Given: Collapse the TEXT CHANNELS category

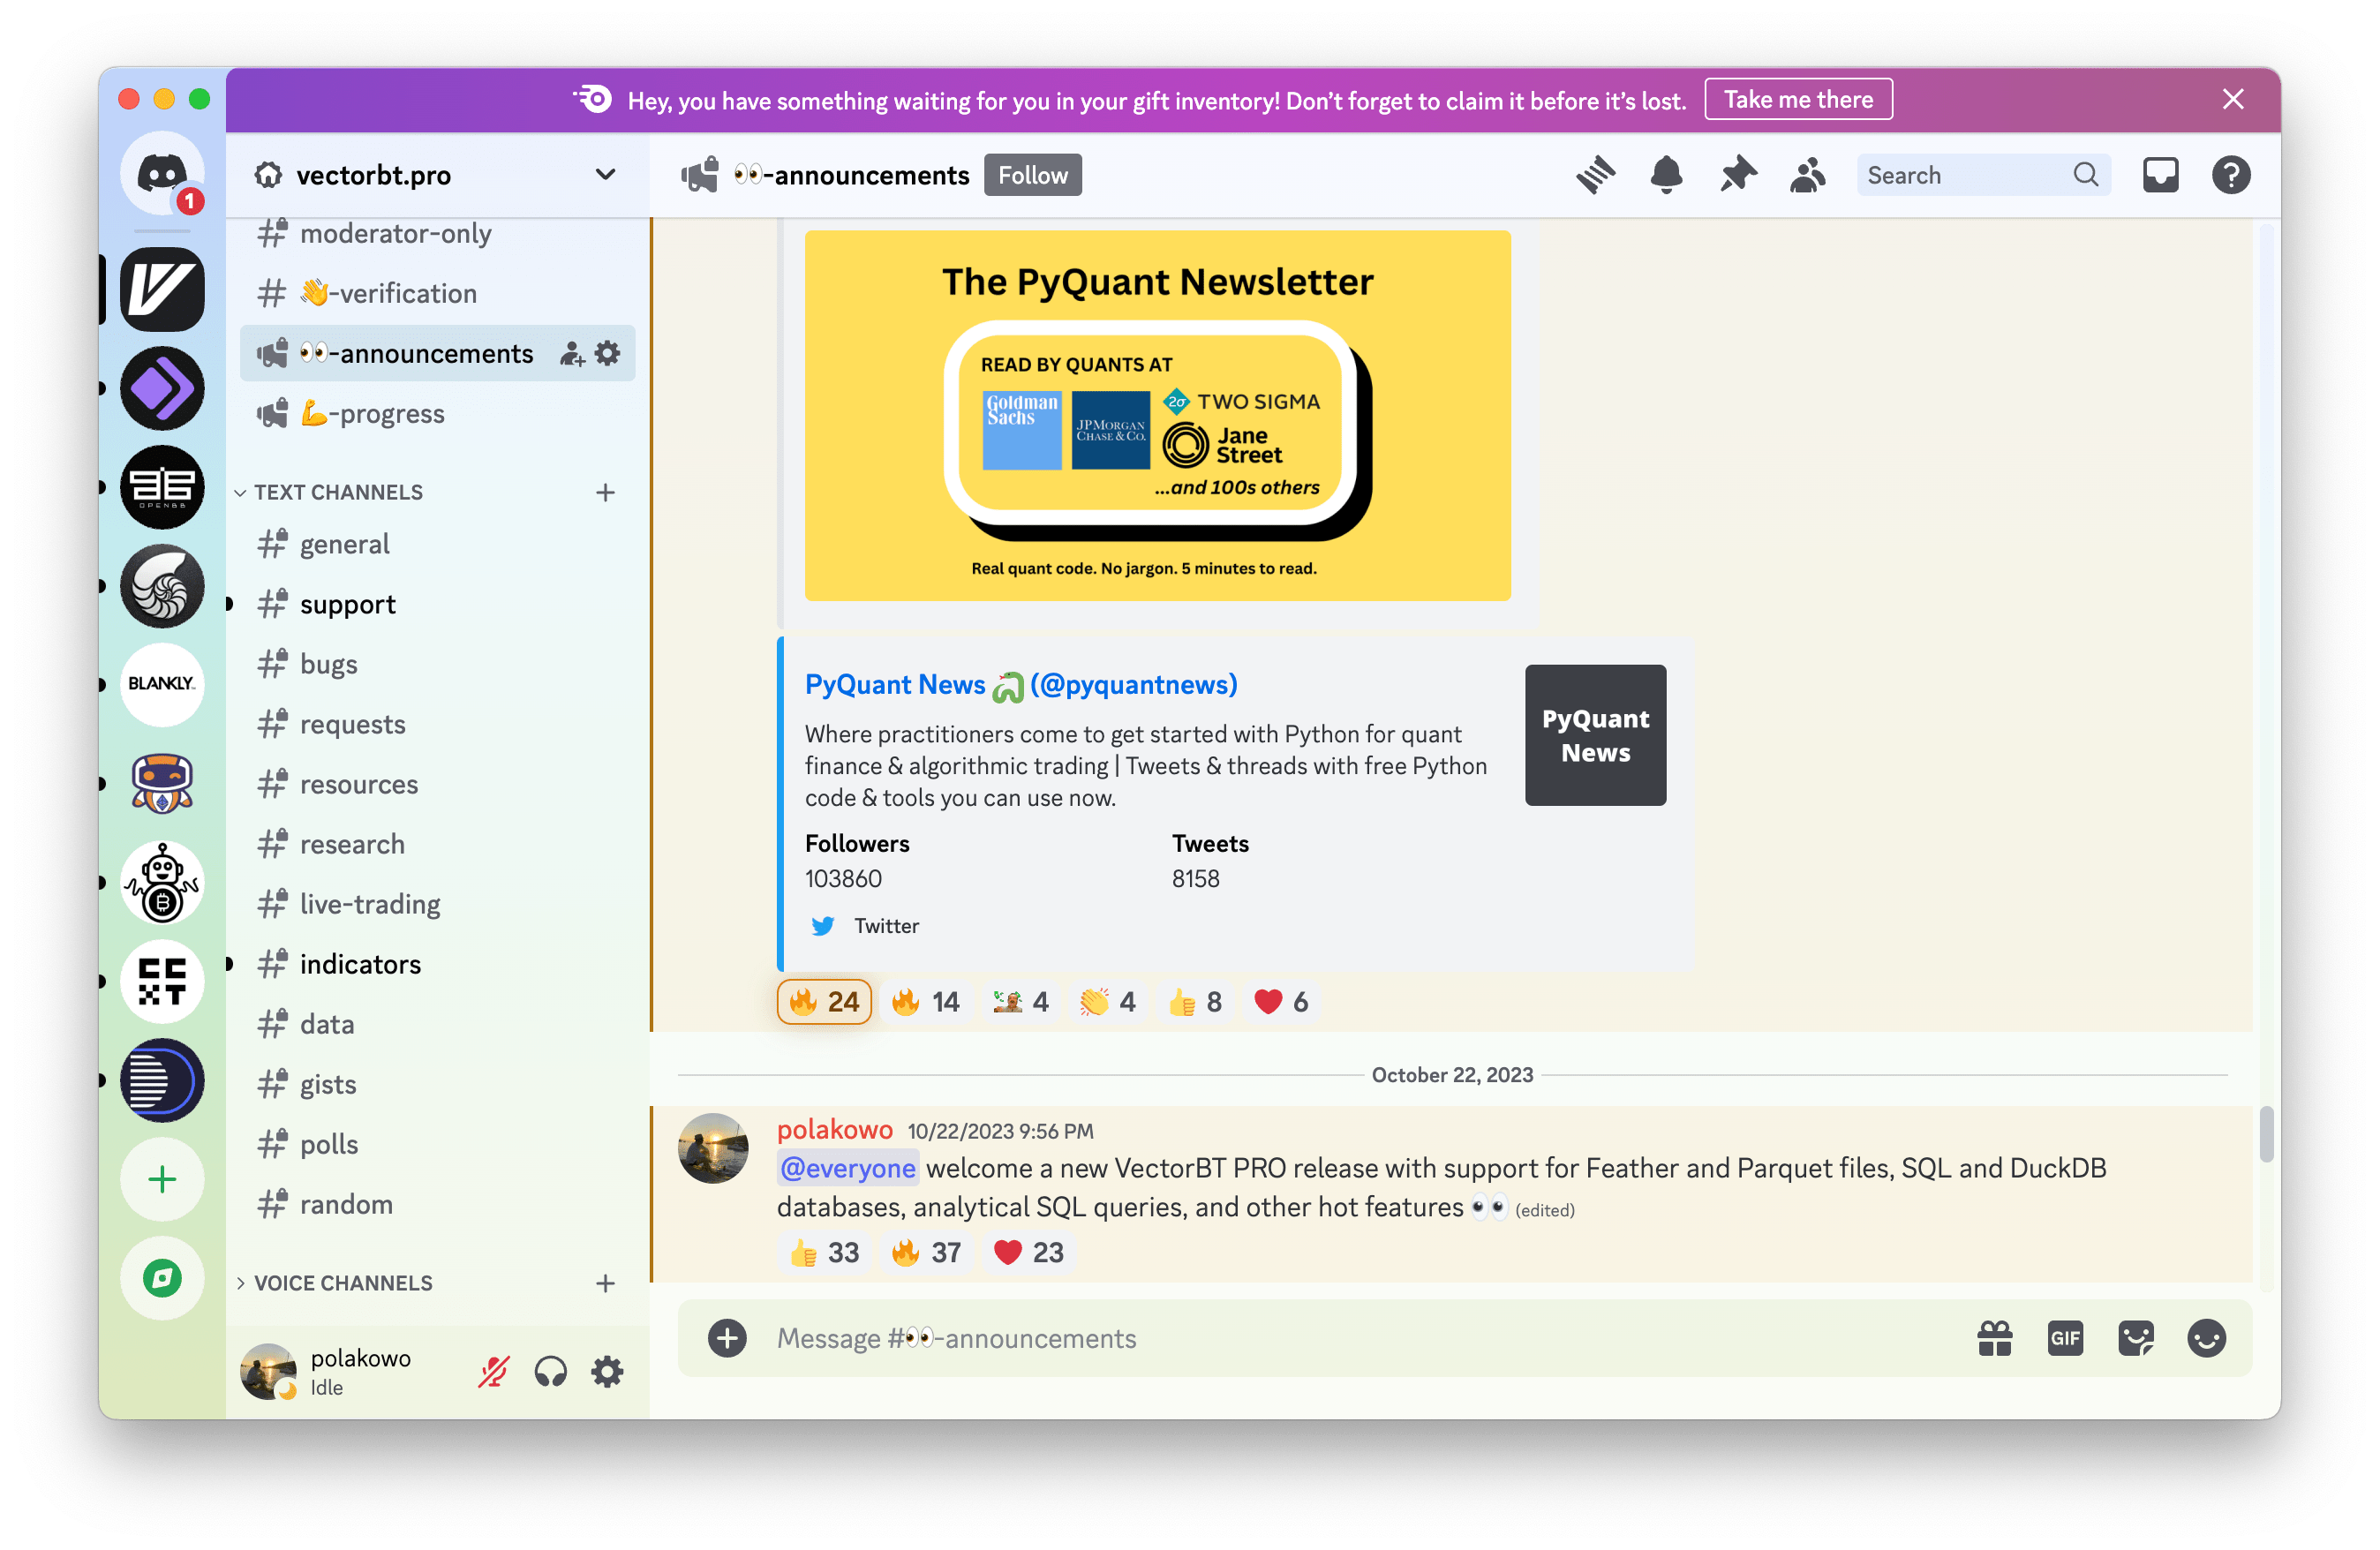Looking at the screenshot, I should coord(338,492).
